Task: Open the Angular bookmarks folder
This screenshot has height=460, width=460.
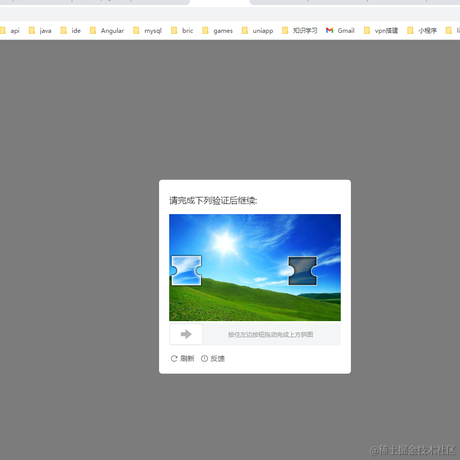Action: (107, 31)
